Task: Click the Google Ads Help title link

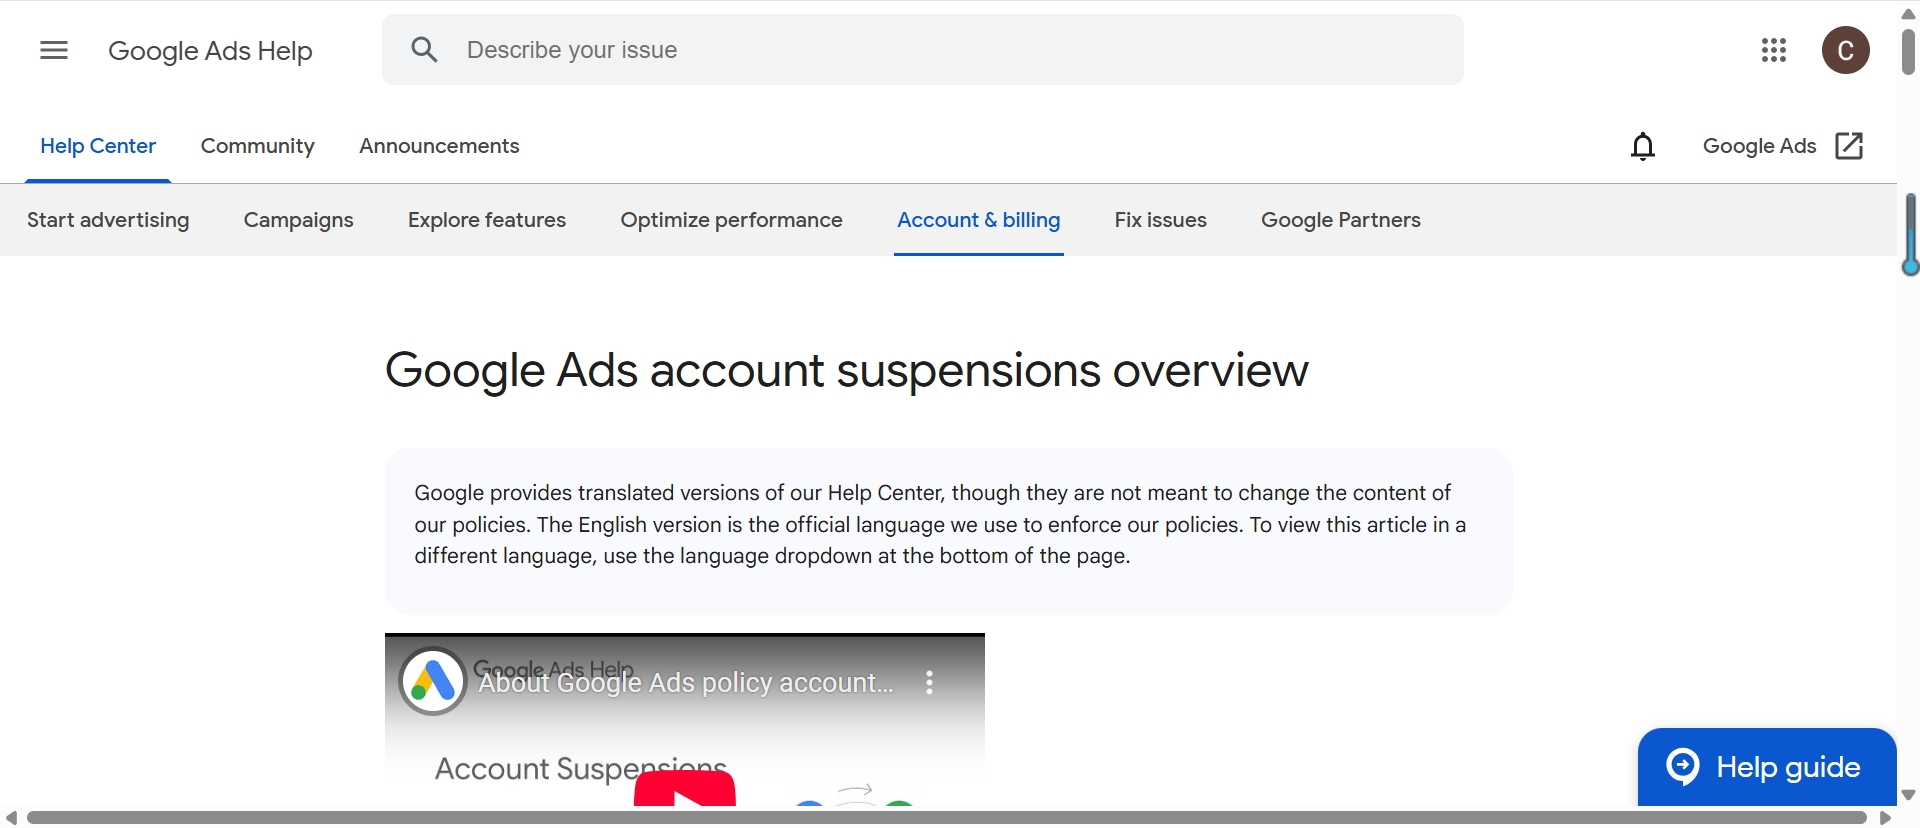Action: tap(210, 51)
